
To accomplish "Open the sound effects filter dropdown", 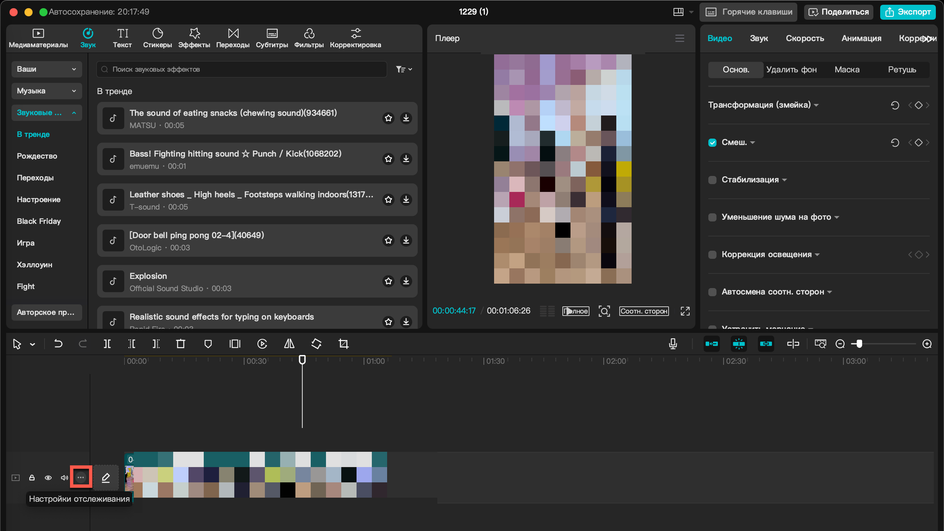I will pyautogui.click(x=404, y=69).
